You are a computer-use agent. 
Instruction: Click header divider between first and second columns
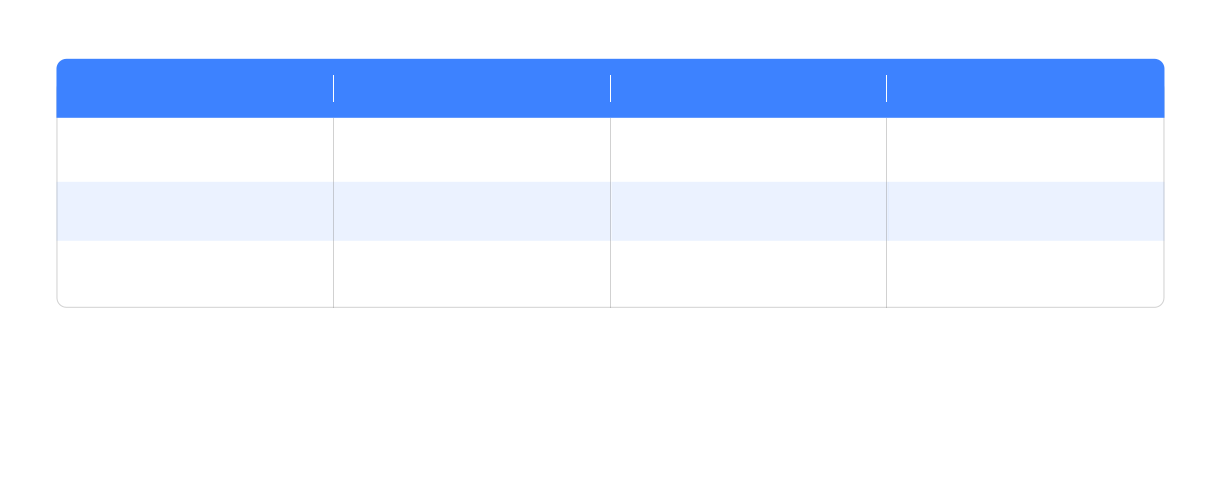point(333,88)
